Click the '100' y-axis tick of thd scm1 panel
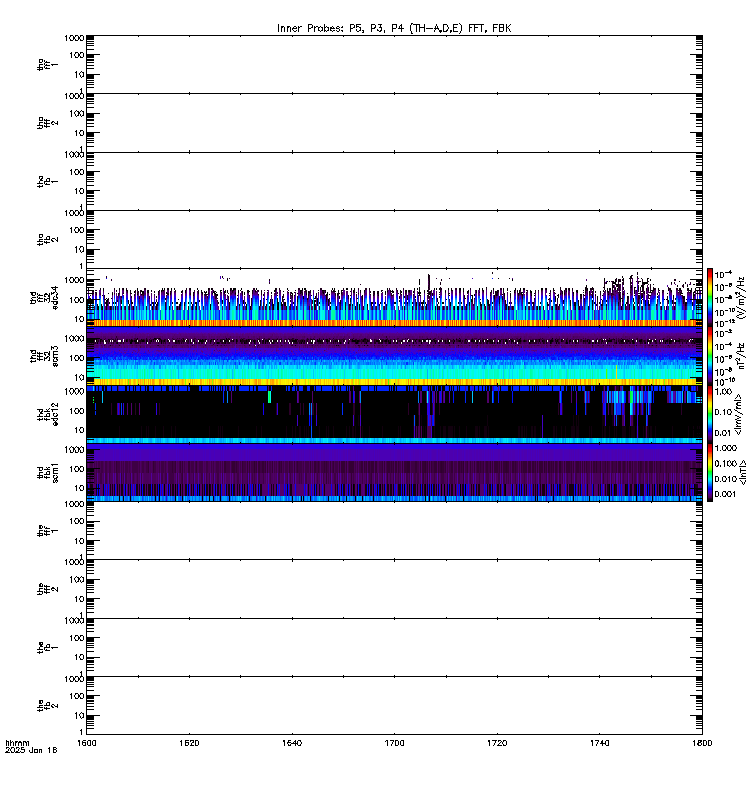The image size is (750, 800). coord(77,469)
